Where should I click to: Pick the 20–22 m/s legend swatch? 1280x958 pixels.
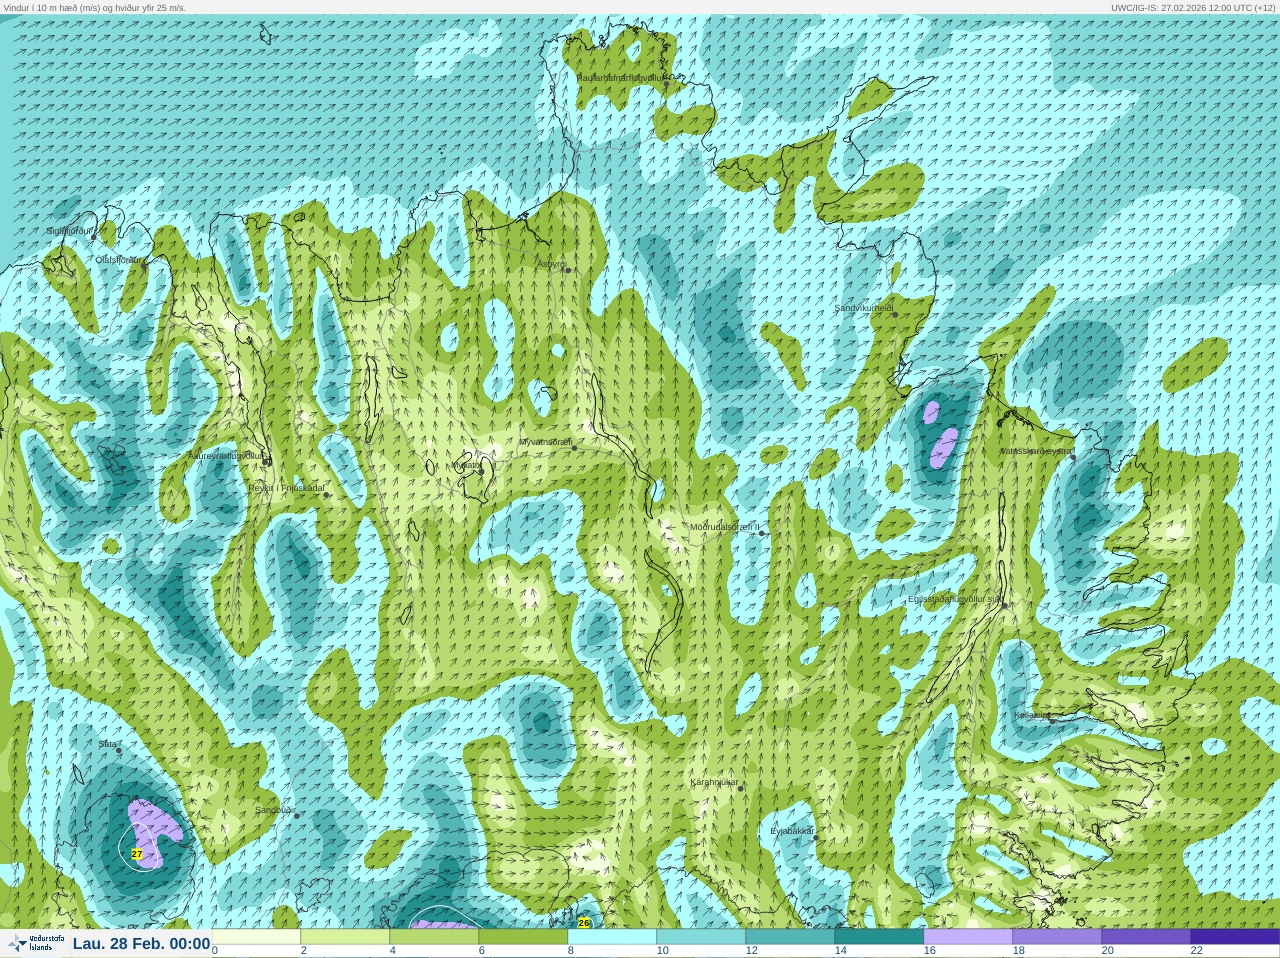coord(1146,937)
